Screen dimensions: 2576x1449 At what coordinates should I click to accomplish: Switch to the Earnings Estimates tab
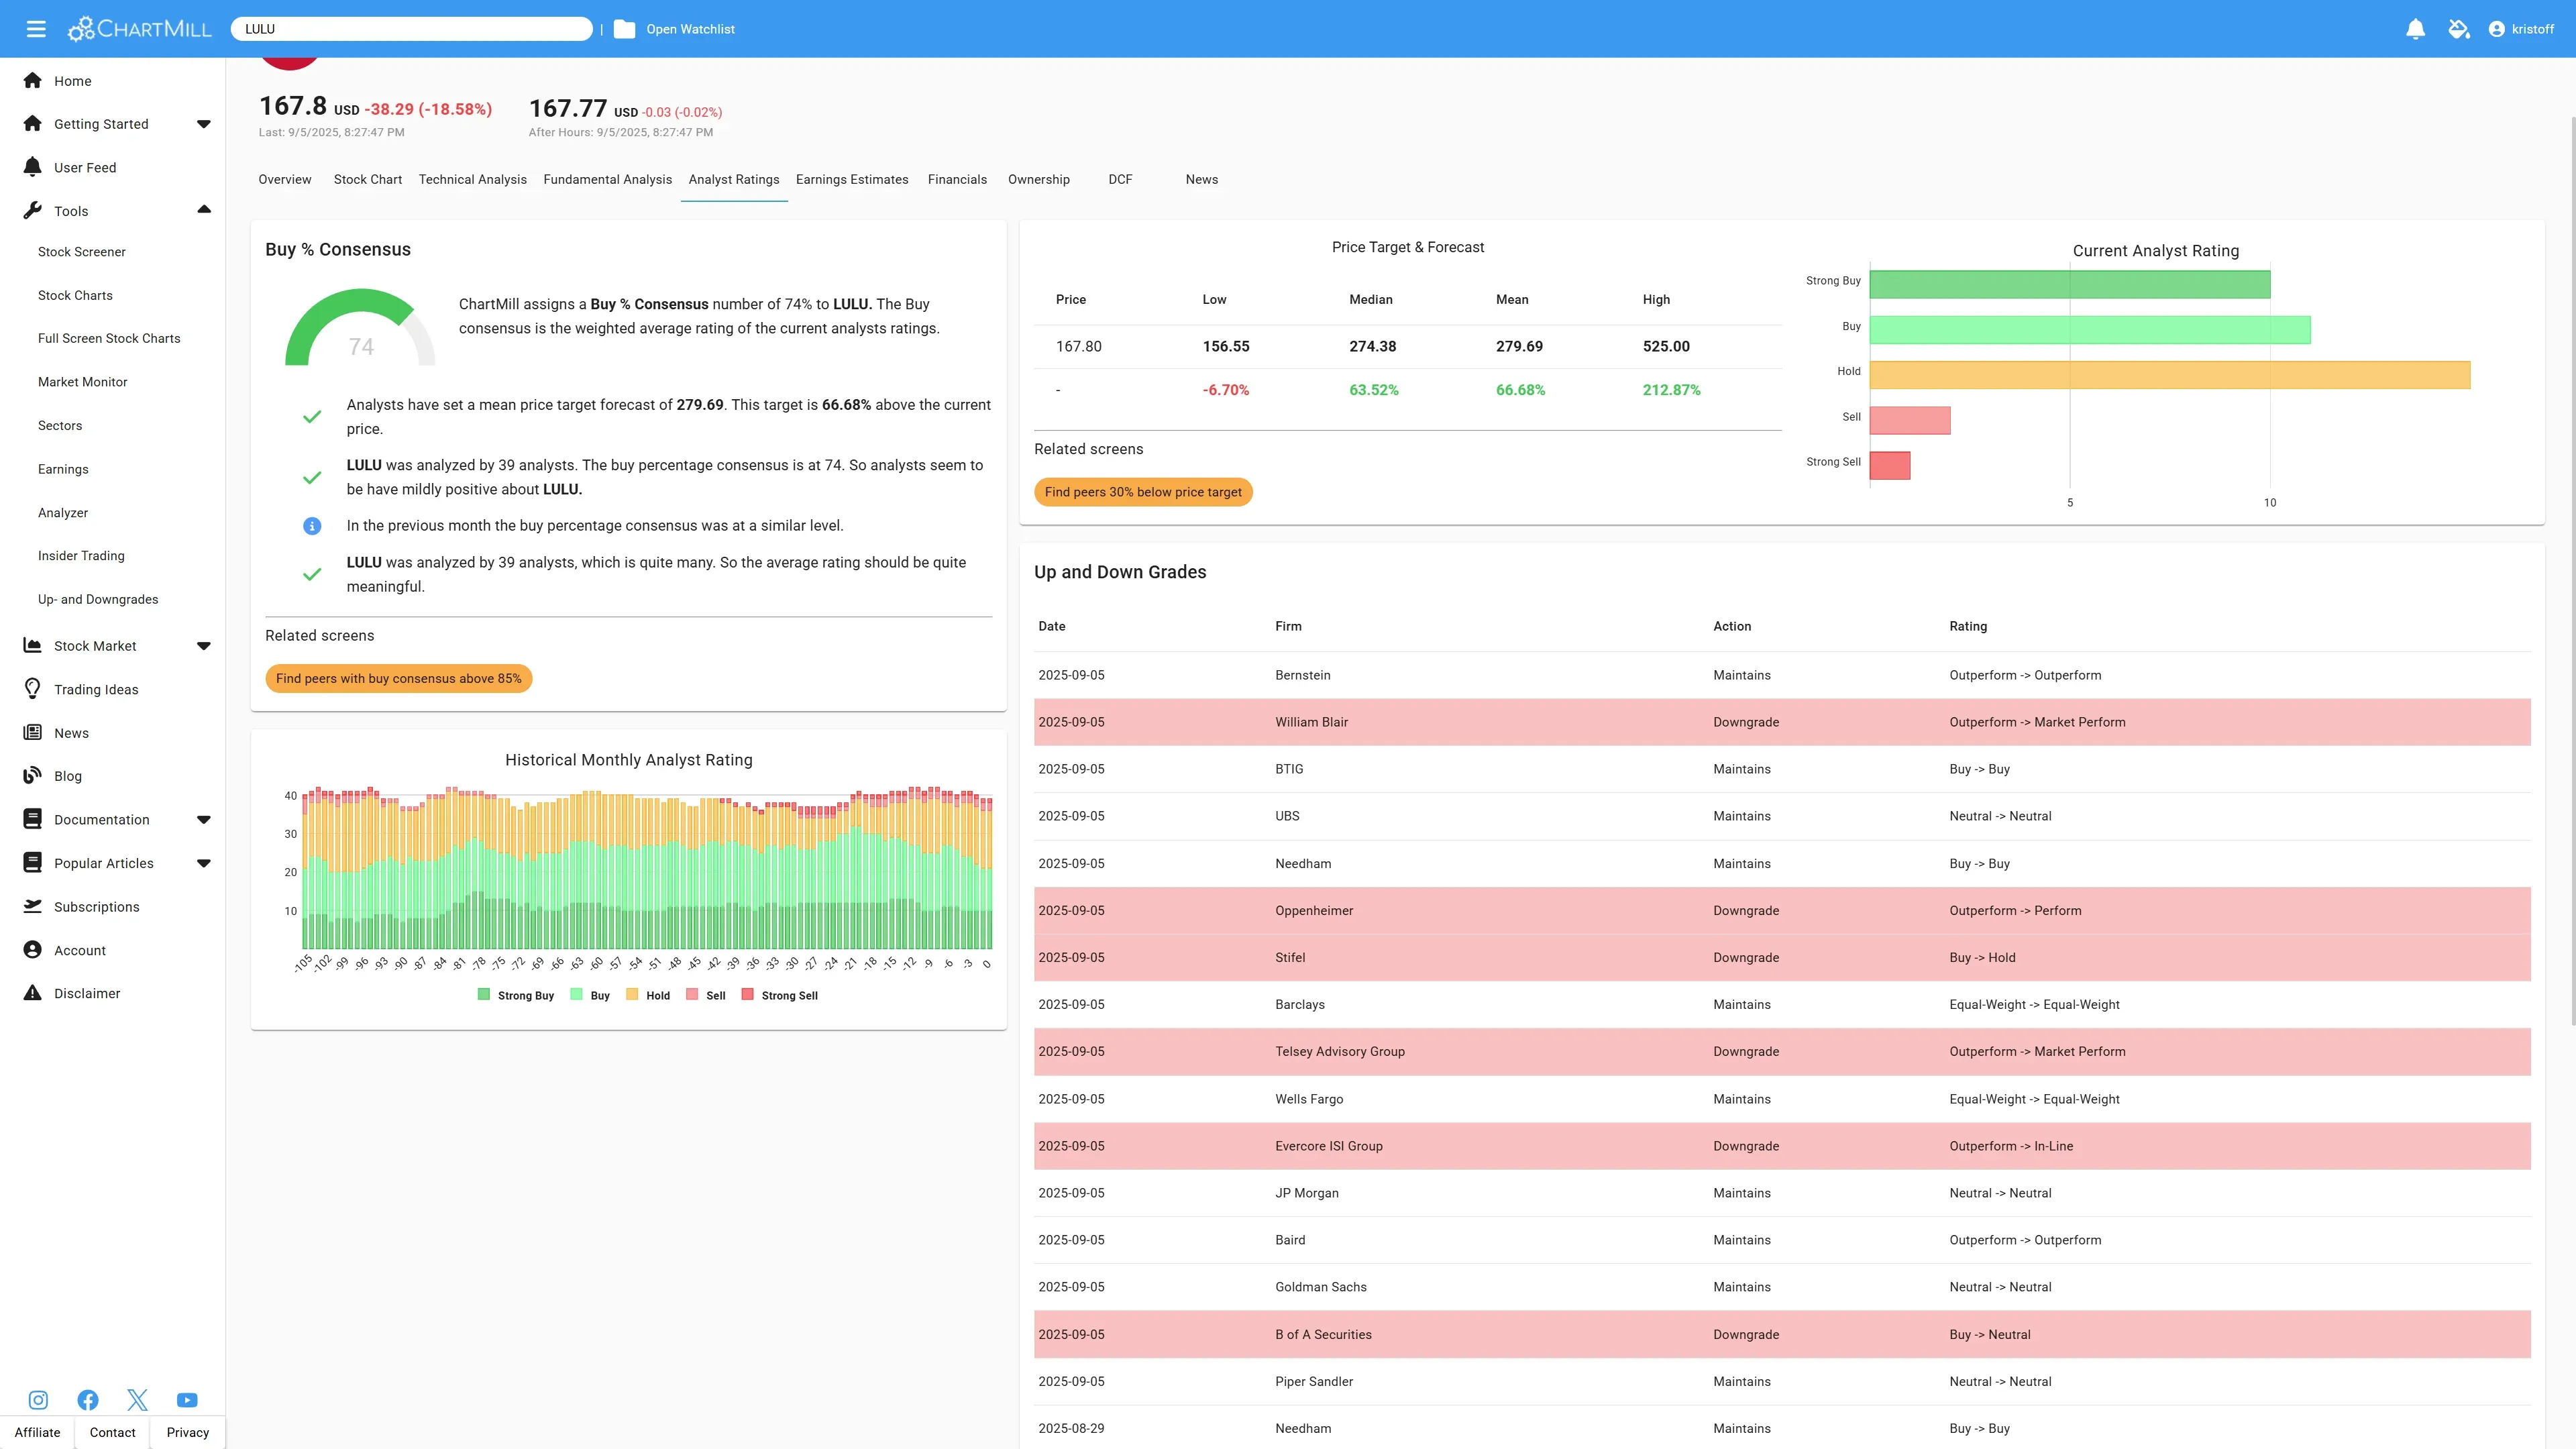(852, 180)
